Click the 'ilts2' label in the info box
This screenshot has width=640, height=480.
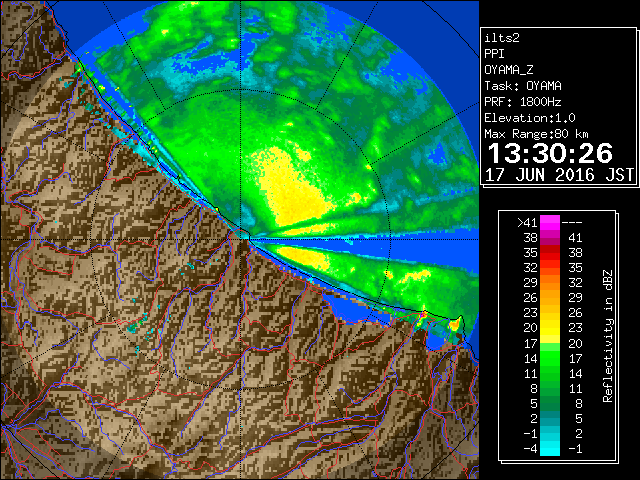pyautogui.click(x=502, y=38)
